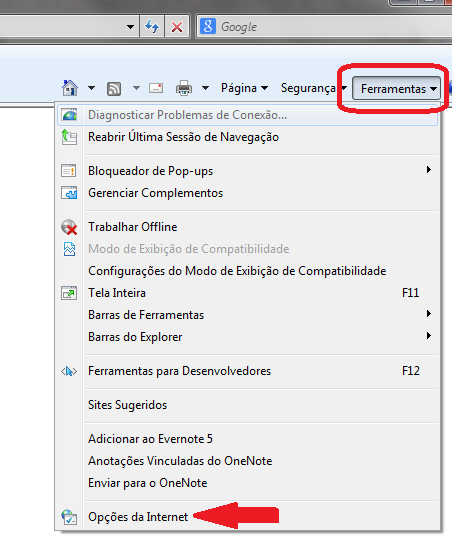Choose Trabalhar Offline
Image resolution: width=452 pixels, height=543 pixels.
tap(248, 227)
